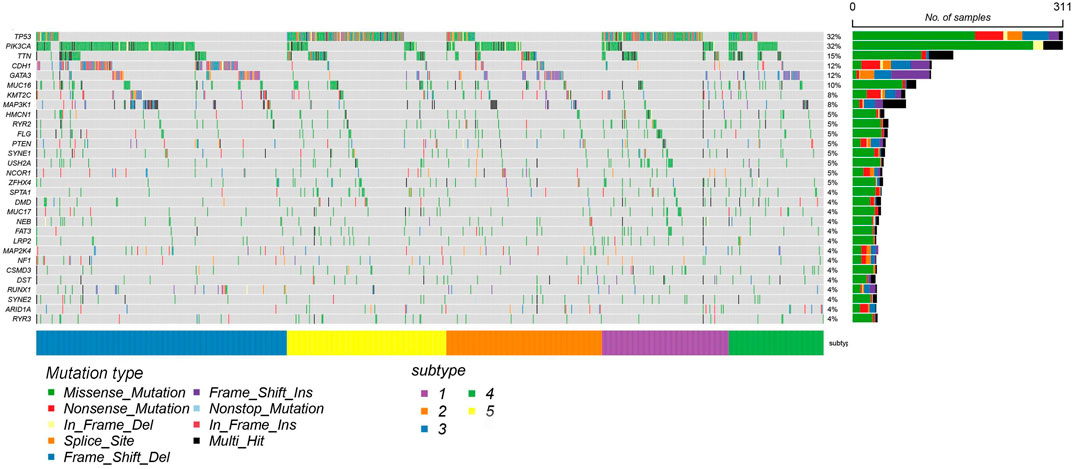Click the 32% value in the TP53 row
Image resolution: width=1072 pixels, height=469 pixels.
pos(833,36)
